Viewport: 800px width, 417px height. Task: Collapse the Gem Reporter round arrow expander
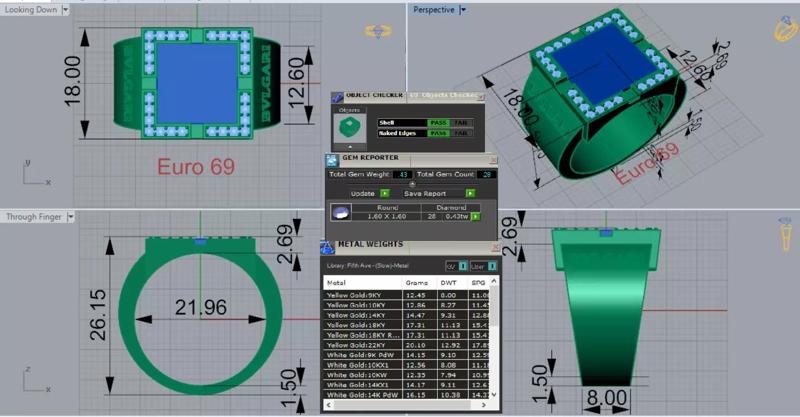tap(412, 184)
